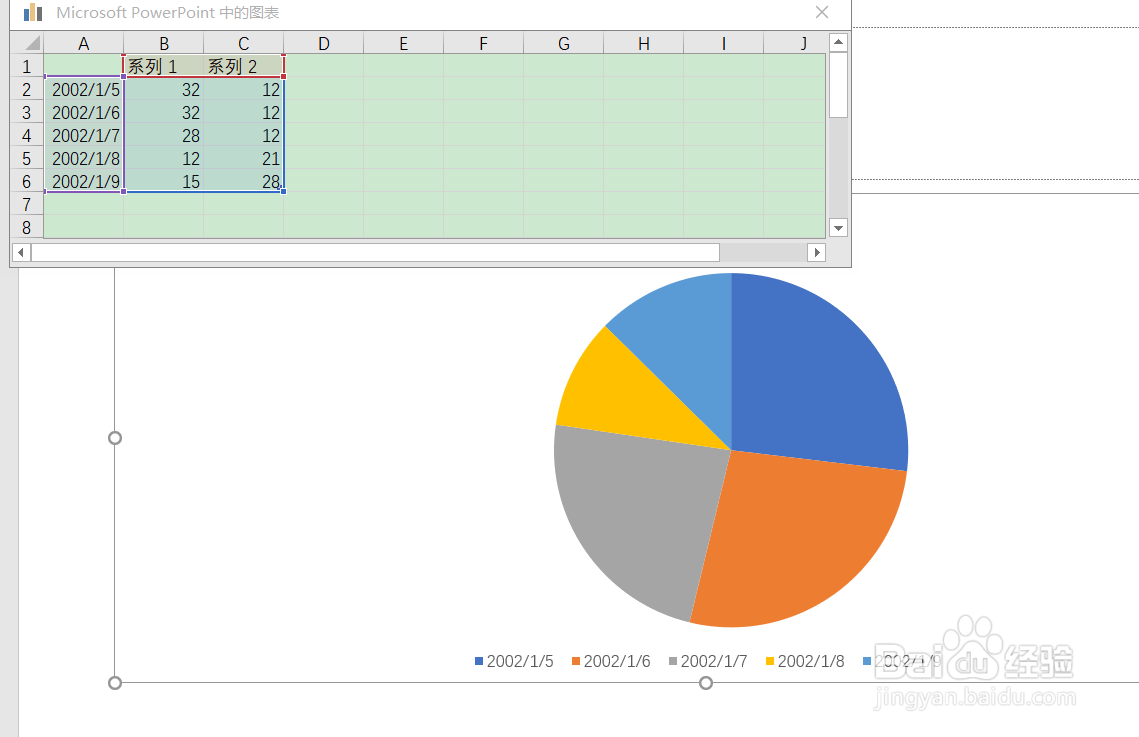Select column F header
This screenshot has width=1139, height=737.
(x=483, y=44)
